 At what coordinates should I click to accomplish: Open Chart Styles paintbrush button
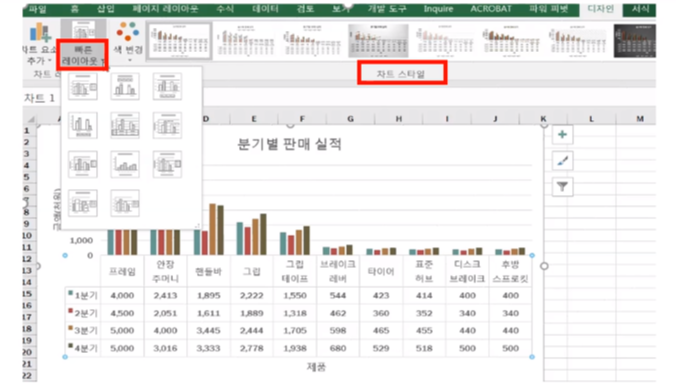[562, 161]
